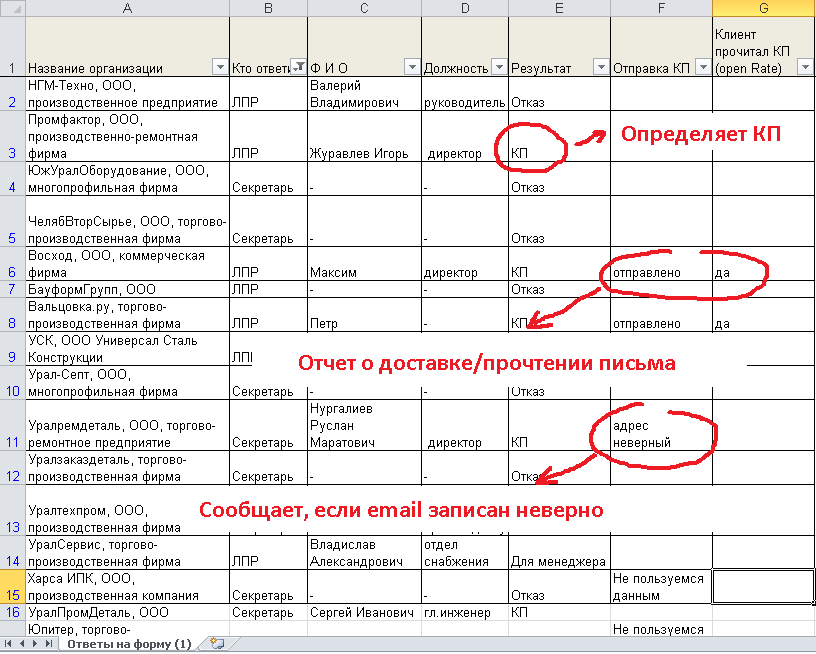Click 'отправлено' in Восход row

point(661,264)
